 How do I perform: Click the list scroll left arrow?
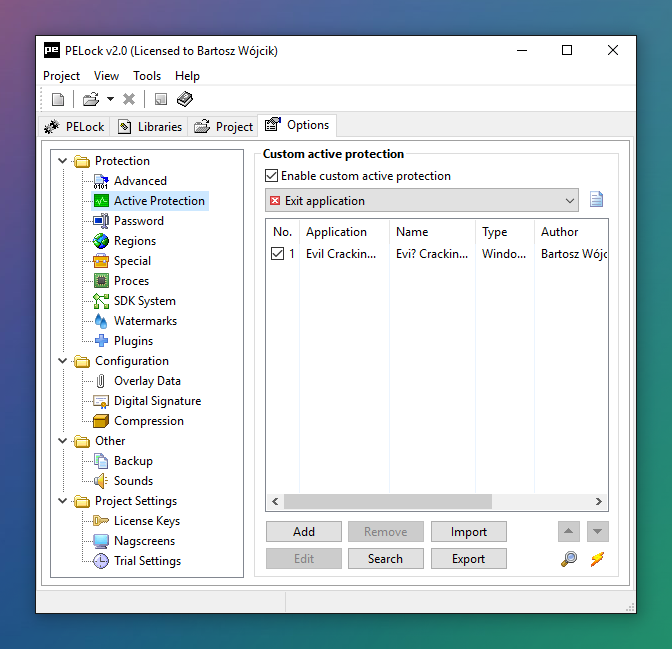tap(275, 502)
